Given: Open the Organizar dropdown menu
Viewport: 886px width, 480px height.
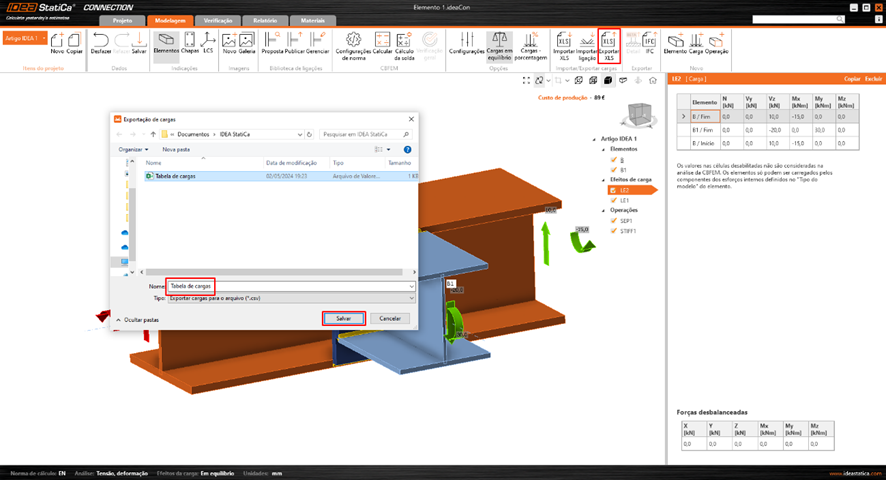Looking at the screenshot, I should (133, 149).
